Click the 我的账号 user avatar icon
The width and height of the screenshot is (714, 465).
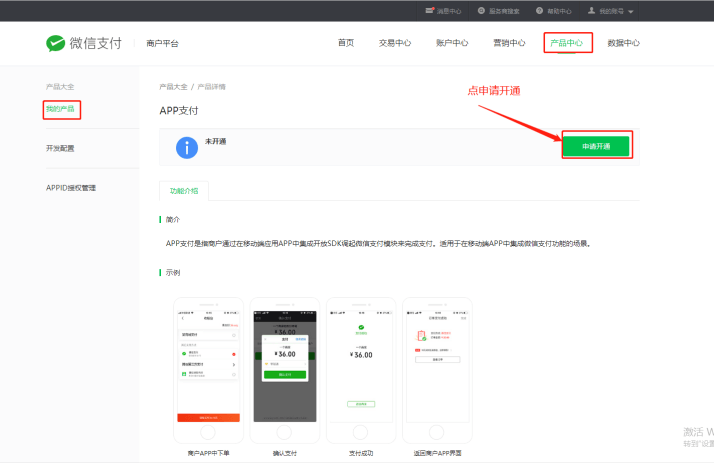pyautogui.click(x=592, y=10)
